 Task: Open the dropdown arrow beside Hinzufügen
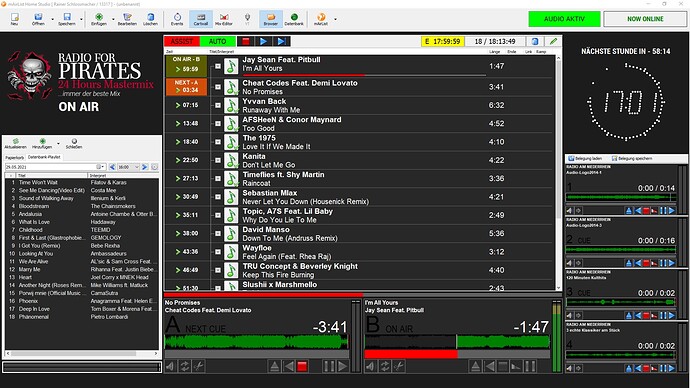point(58,144)
